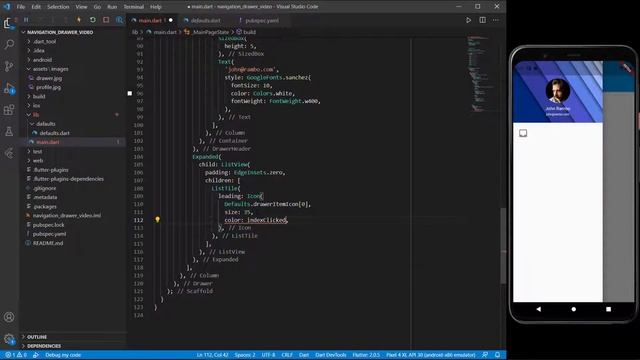Open the View menu
This screenshot has width=640, height=360.
81,7
